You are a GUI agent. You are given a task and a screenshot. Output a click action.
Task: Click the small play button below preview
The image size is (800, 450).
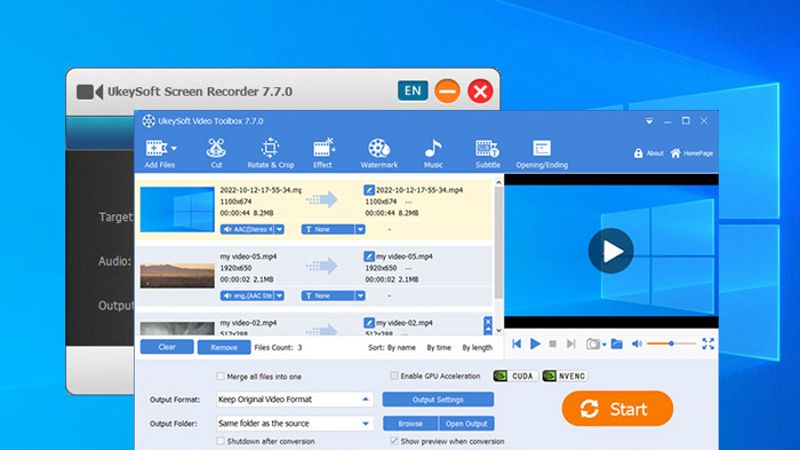tap(535, 344)
